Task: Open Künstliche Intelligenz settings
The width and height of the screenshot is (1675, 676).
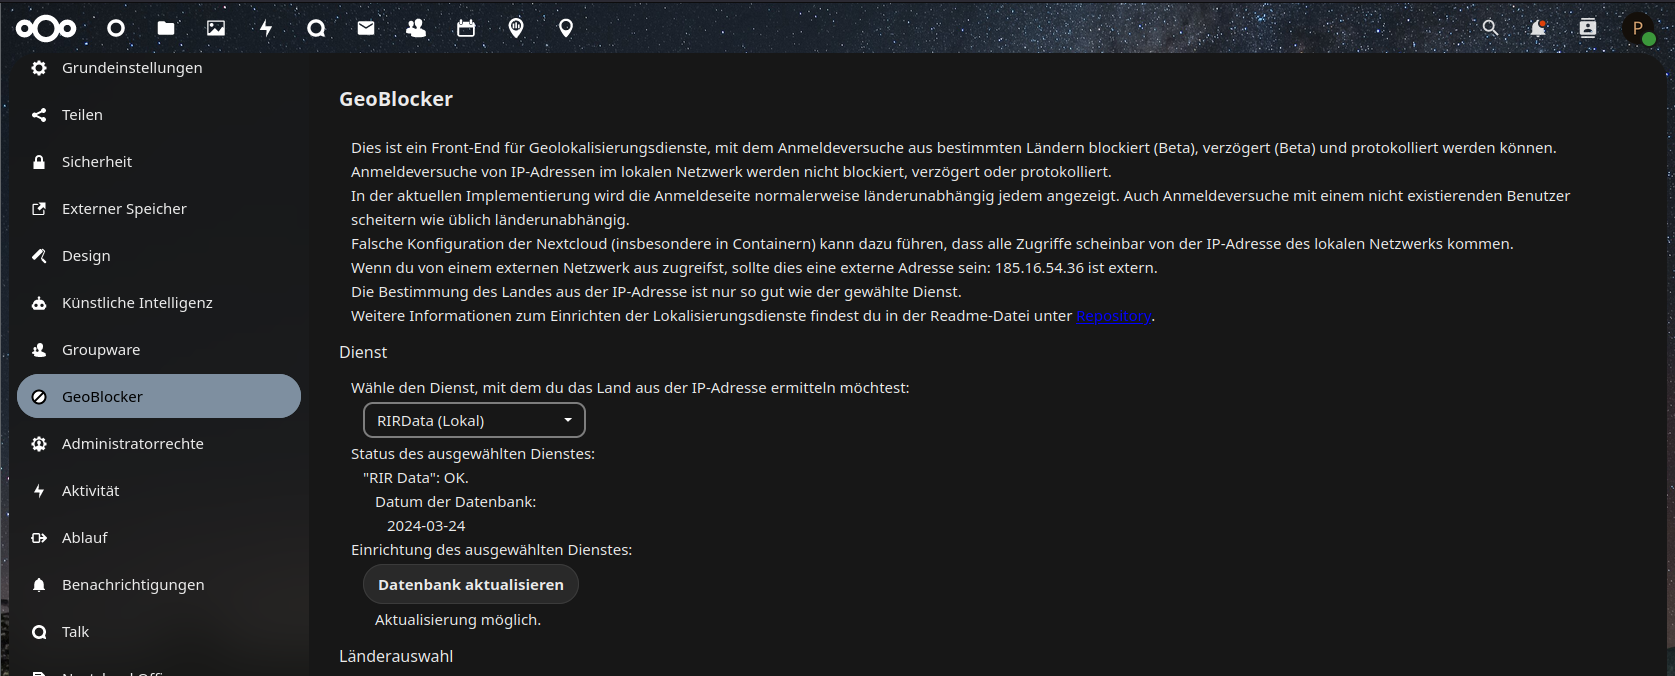Action: (x=137, y=303)
